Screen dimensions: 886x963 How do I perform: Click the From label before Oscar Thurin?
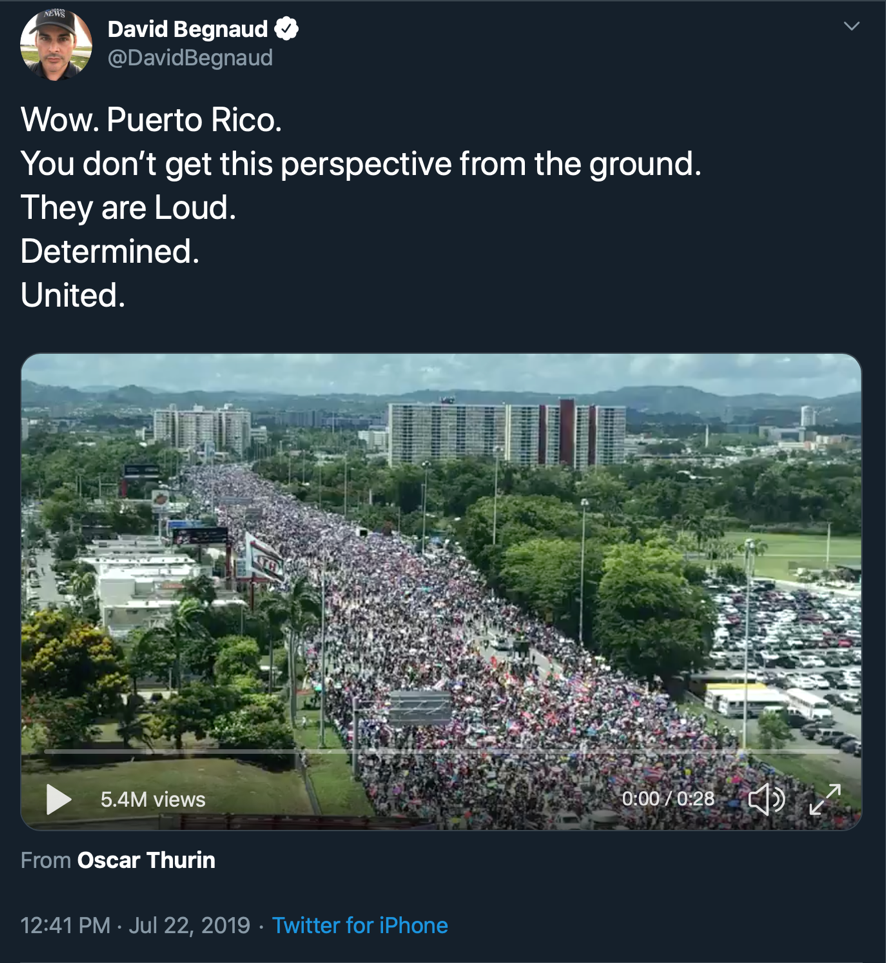[45, 860]
